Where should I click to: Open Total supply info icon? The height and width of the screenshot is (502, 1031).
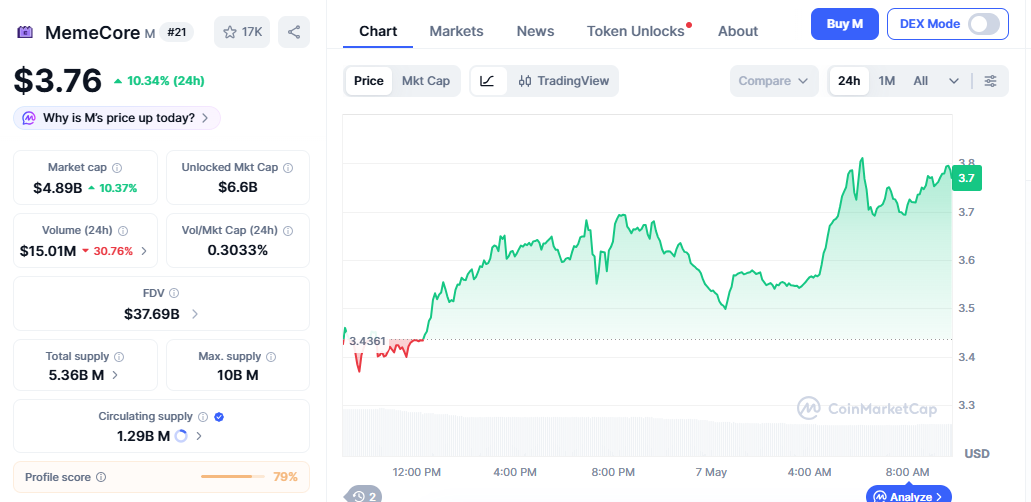(119, 357)
